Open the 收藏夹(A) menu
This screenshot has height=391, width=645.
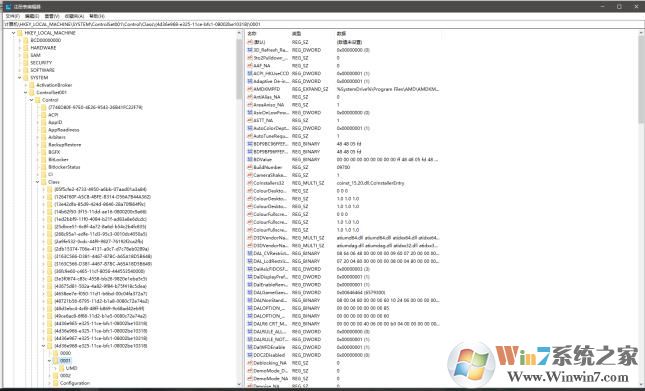pos(74,16)
